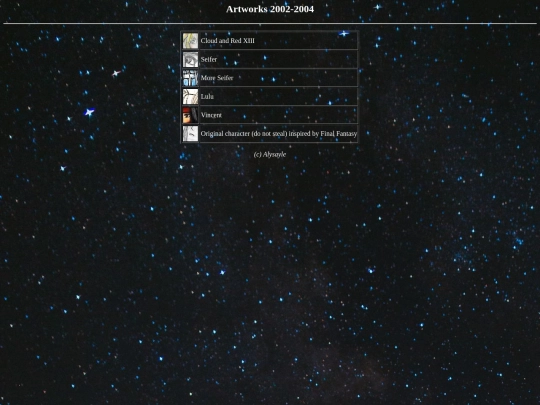
Task: Open the Cloud and Red XIII thumbnail
Action: [x=190, y=41]
